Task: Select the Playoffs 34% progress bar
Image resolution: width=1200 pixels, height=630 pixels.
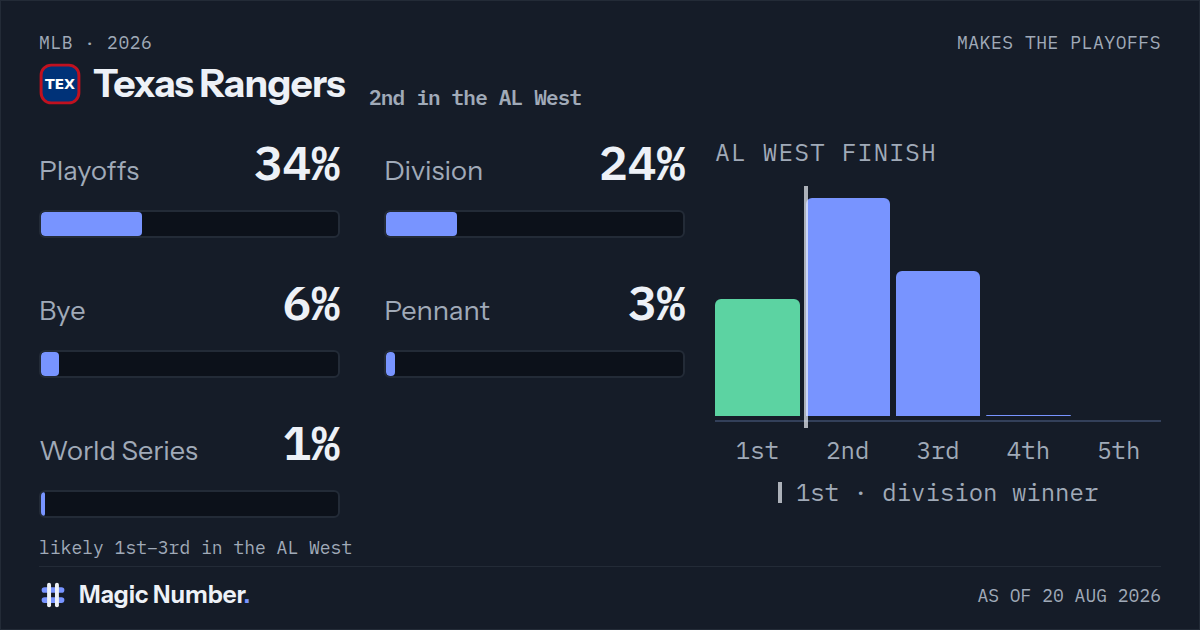Action: (x=189, y=224)
